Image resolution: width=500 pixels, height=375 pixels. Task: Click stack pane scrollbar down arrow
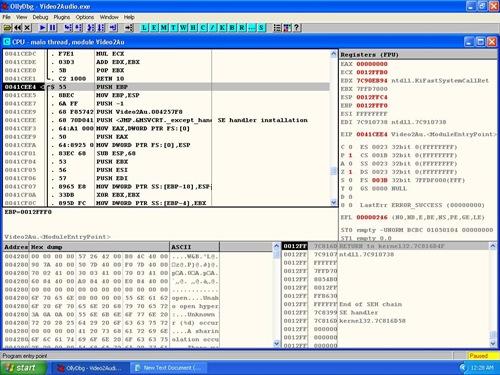pyautogui.click(x=493, y=343)
